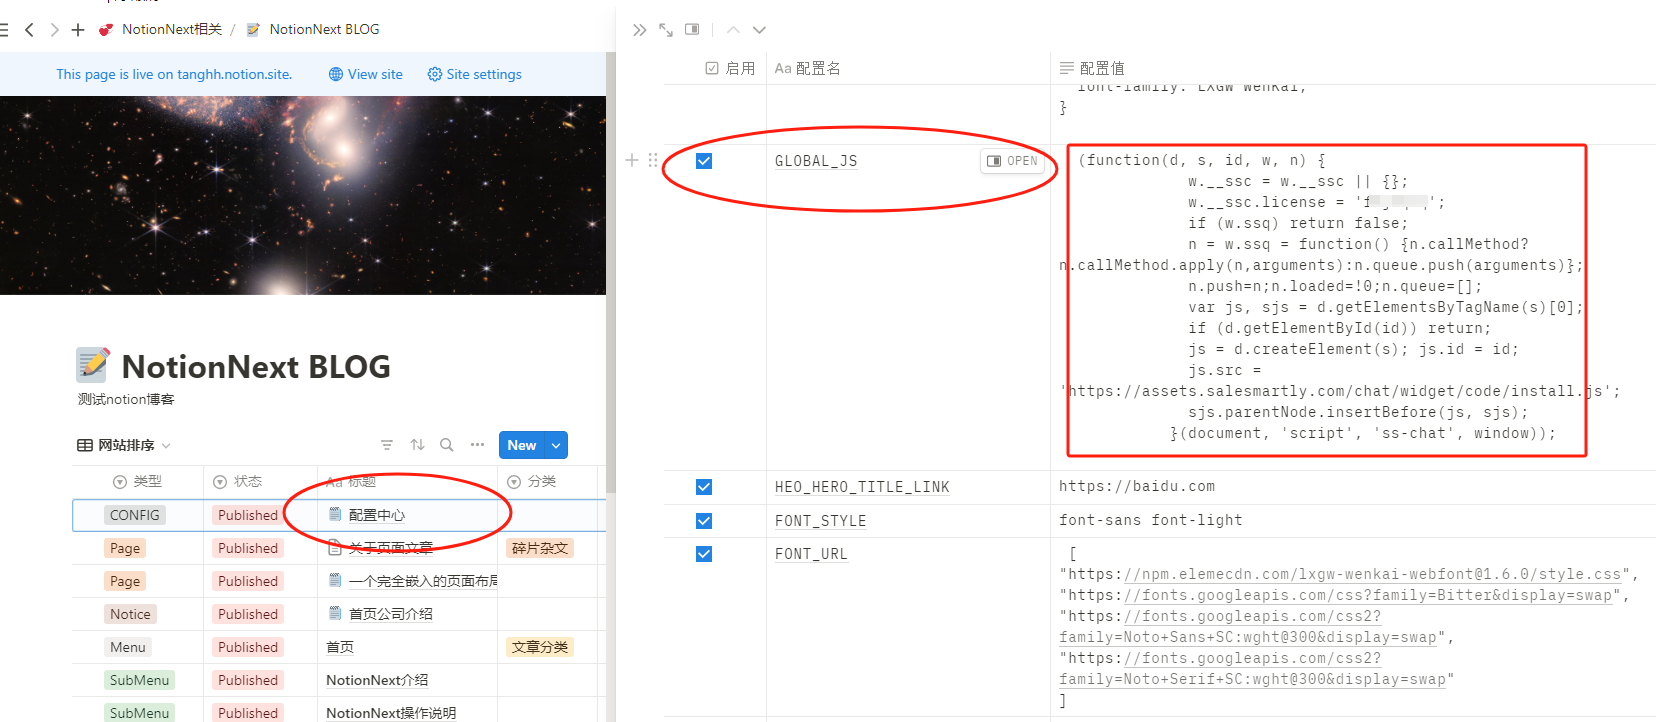Open the 首页公司介绍 page
Viewport: 1656px width, 722px height.
click(390, 614)
